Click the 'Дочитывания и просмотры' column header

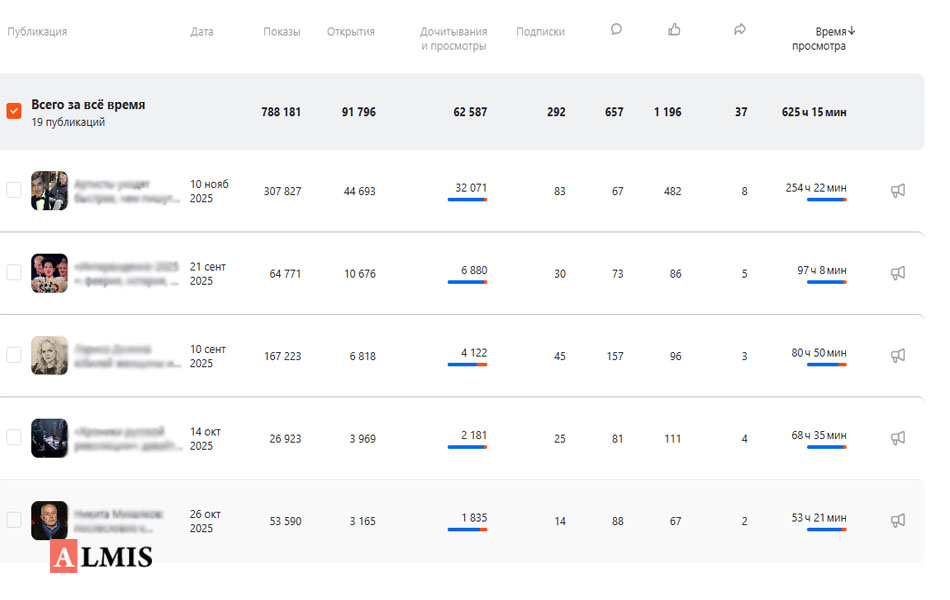click(453, 39)
